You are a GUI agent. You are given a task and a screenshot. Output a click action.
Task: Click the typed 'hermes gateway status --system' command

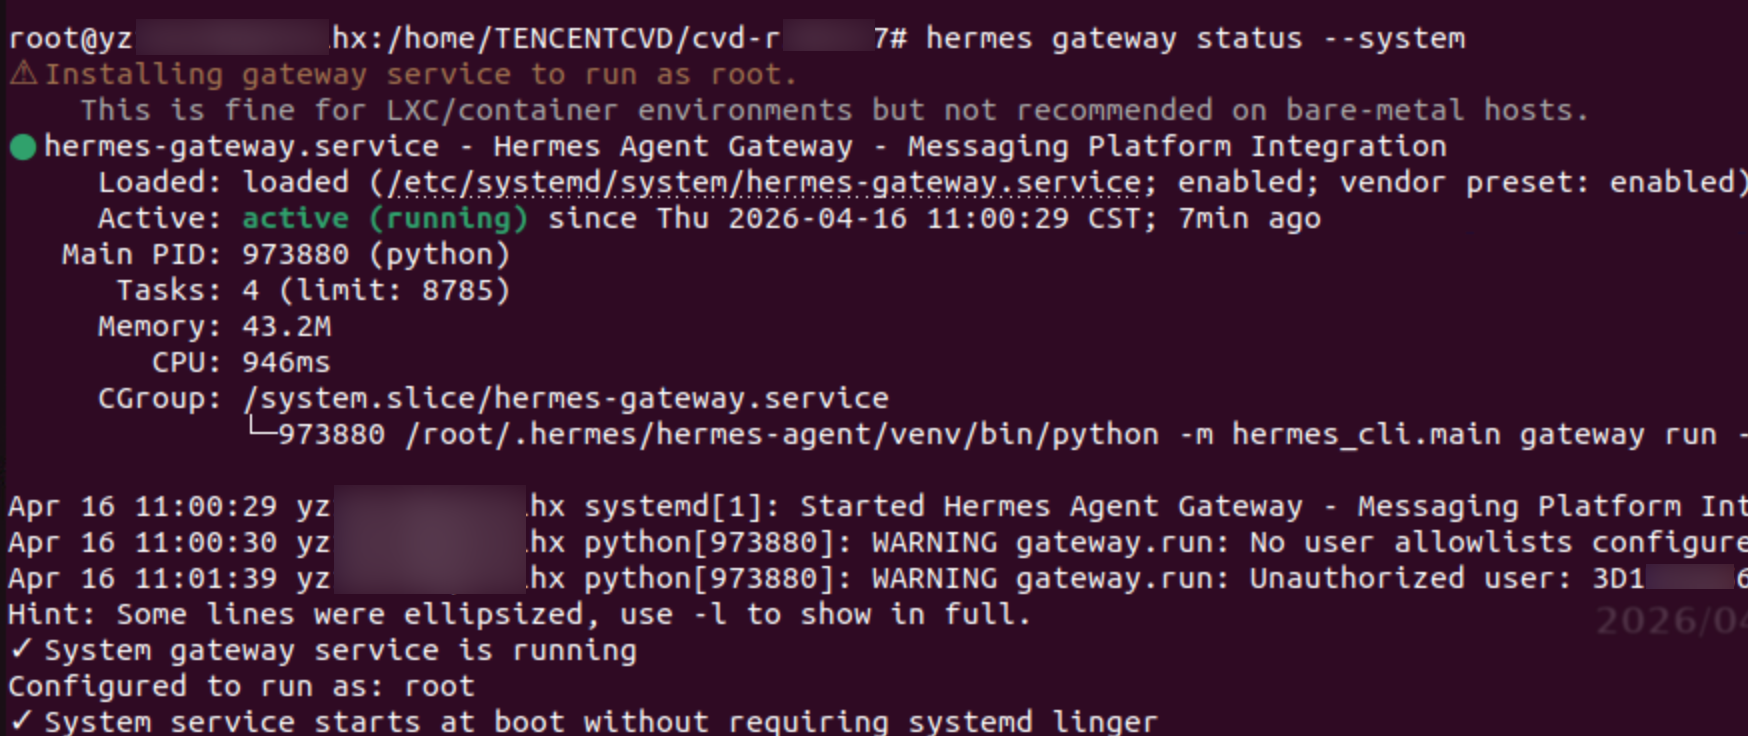[1195, 38]
